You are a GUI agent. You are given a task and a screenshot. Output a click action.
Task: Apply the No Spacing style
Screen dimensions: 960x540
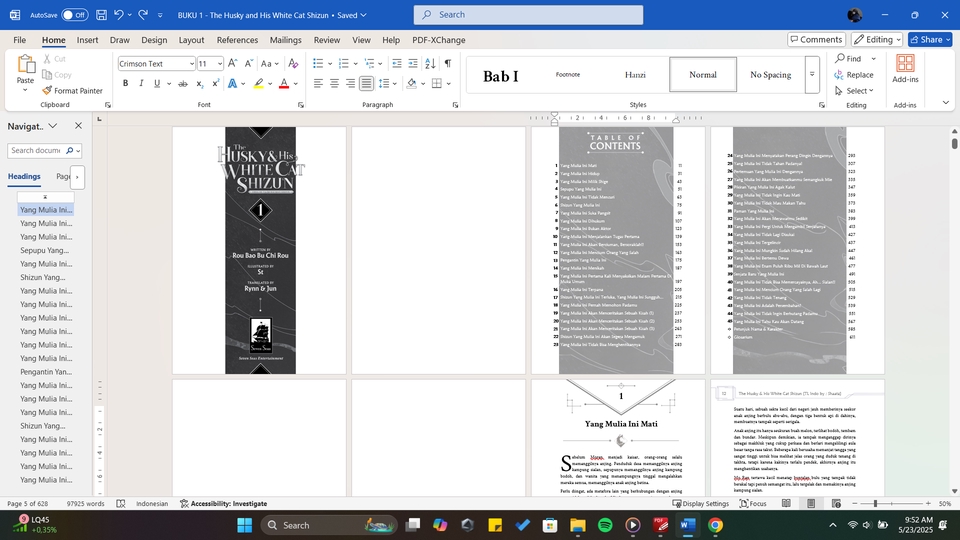[x=770, y=75]
